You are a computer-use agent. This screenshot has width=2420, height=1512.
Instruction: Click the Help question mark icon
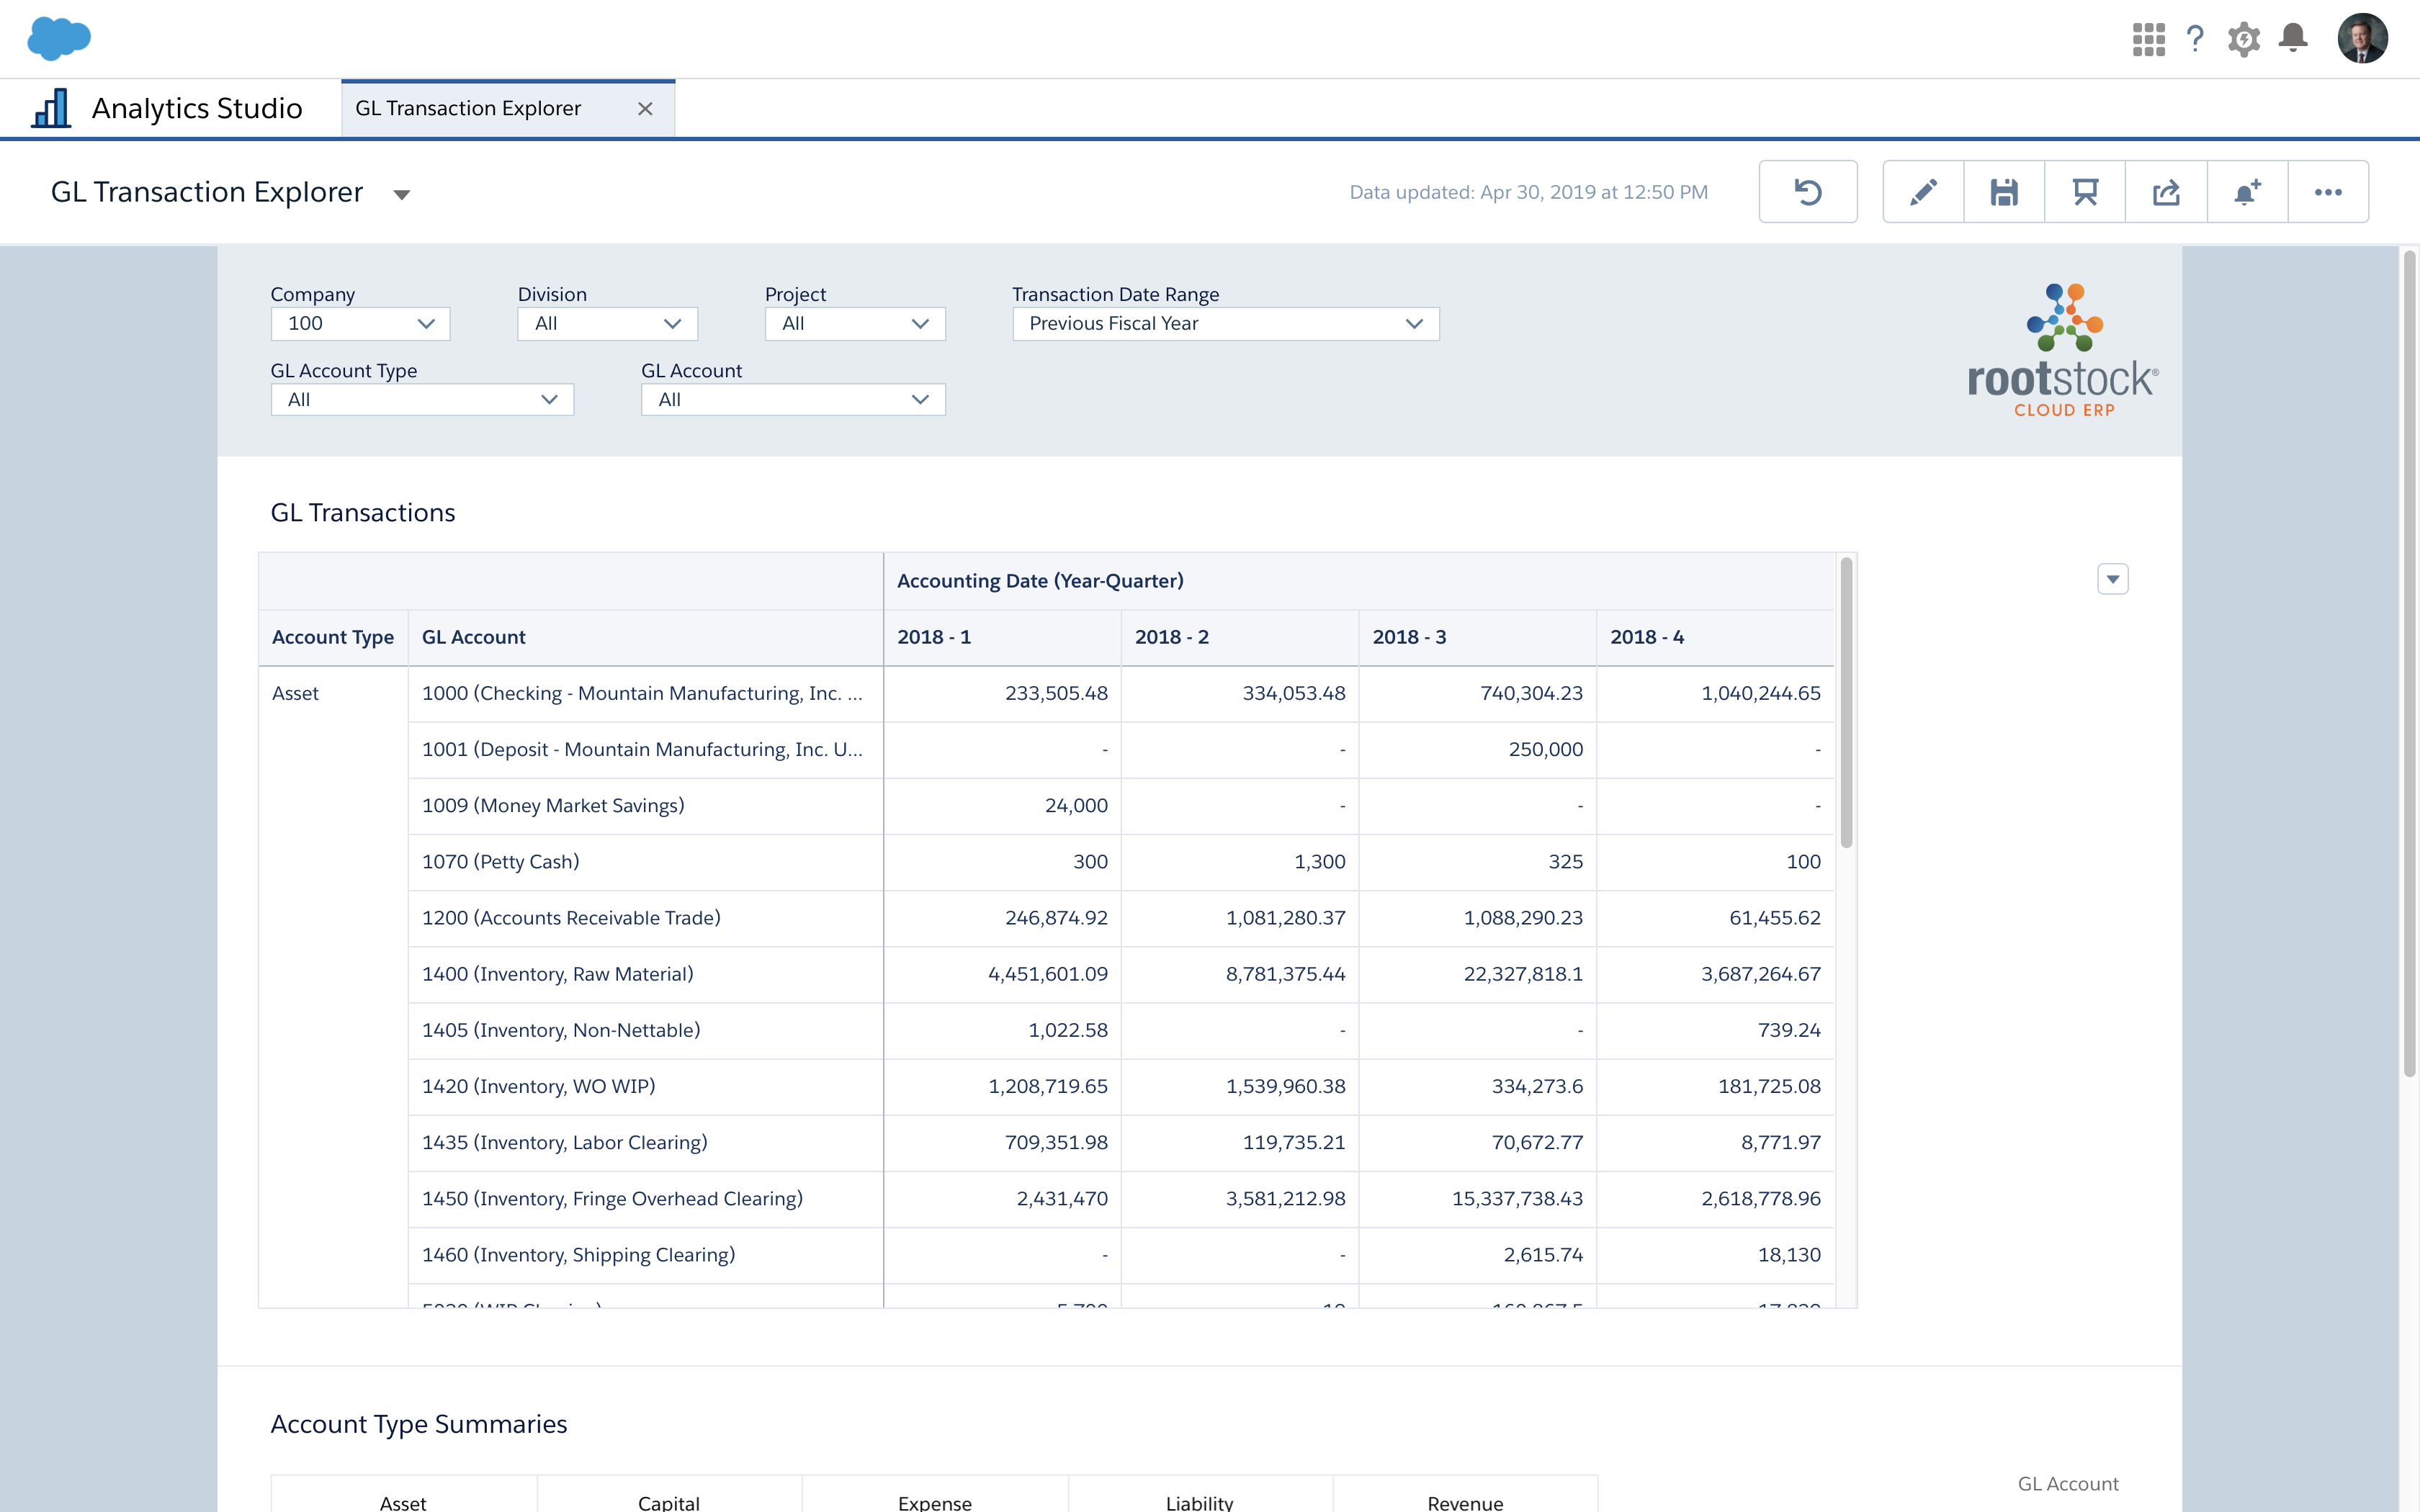2195,39
